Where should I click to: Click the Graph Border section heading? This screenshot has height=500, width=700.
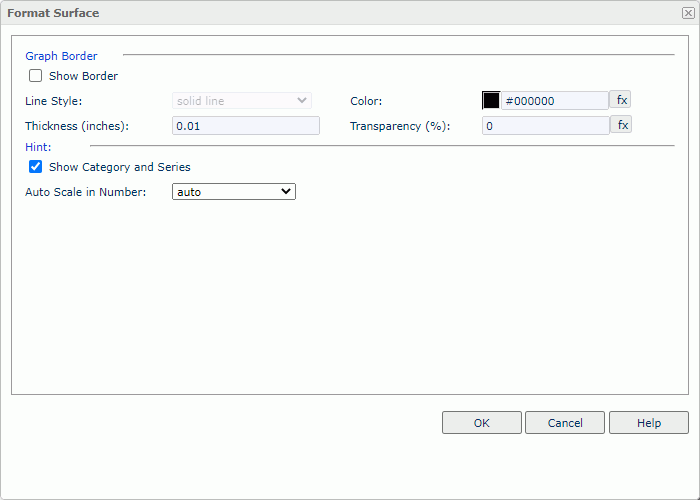61,56
